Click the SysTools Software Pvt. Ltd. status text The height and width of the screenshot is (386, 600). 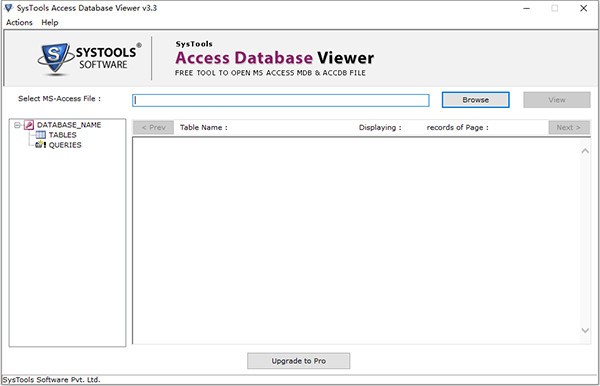[x=51, y=380]
